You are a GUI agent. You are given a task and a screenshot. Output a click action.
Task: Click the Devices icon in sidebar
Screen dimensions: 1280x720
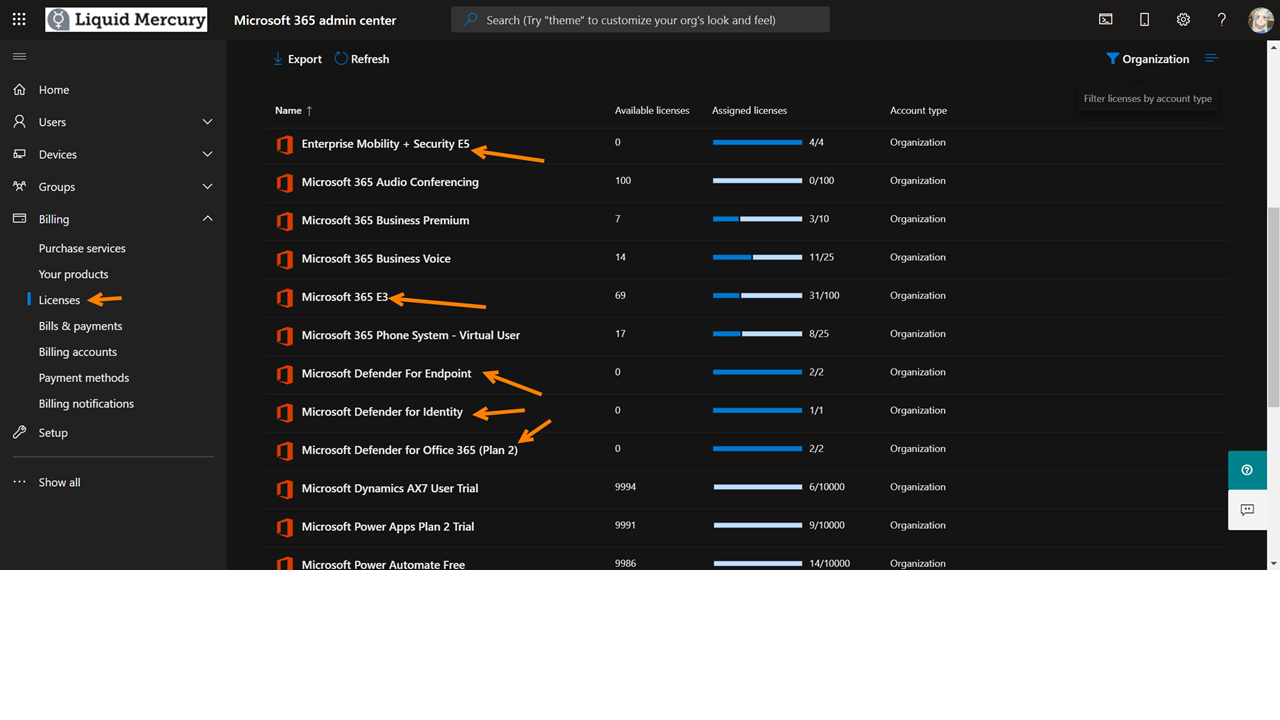pos(19,154)
